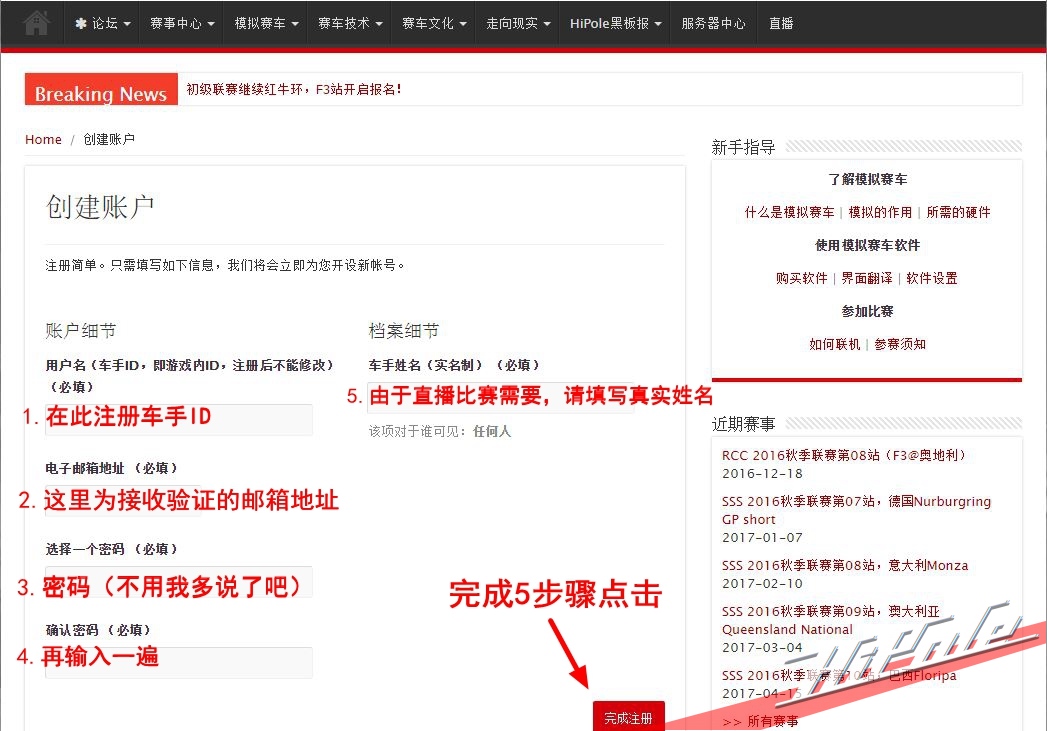Open the 直播 menu item

[x=781, y=23]
